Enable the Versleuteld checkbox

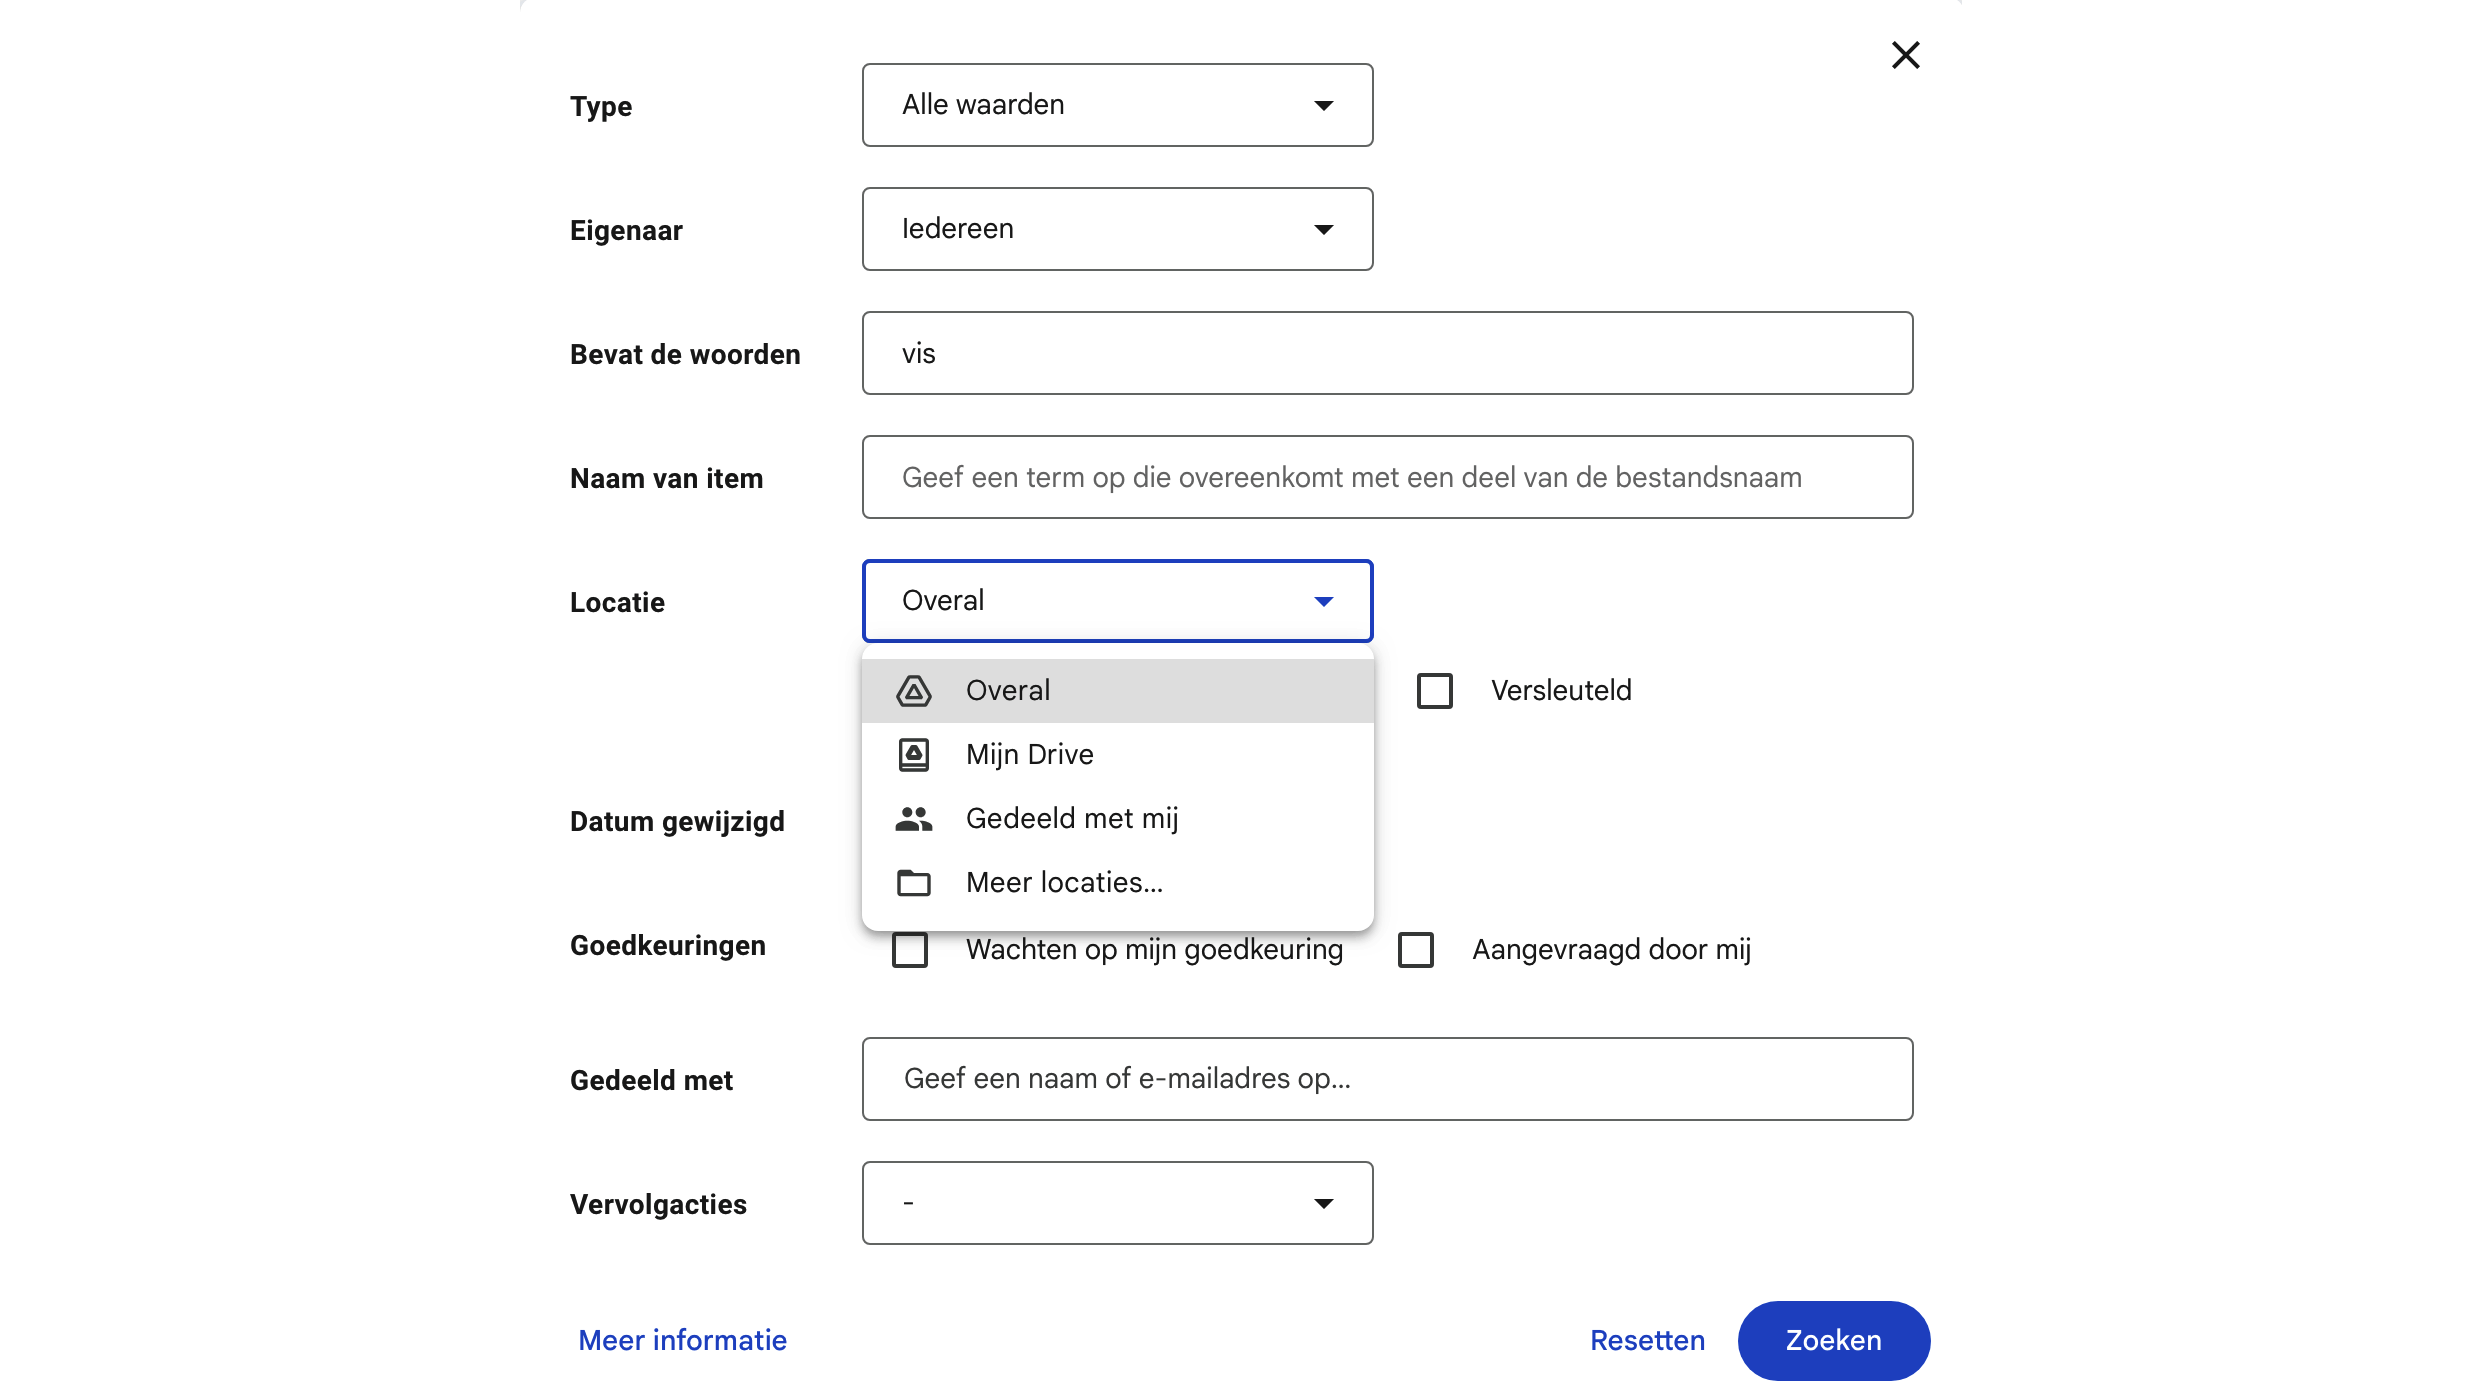click(1435, 691)
